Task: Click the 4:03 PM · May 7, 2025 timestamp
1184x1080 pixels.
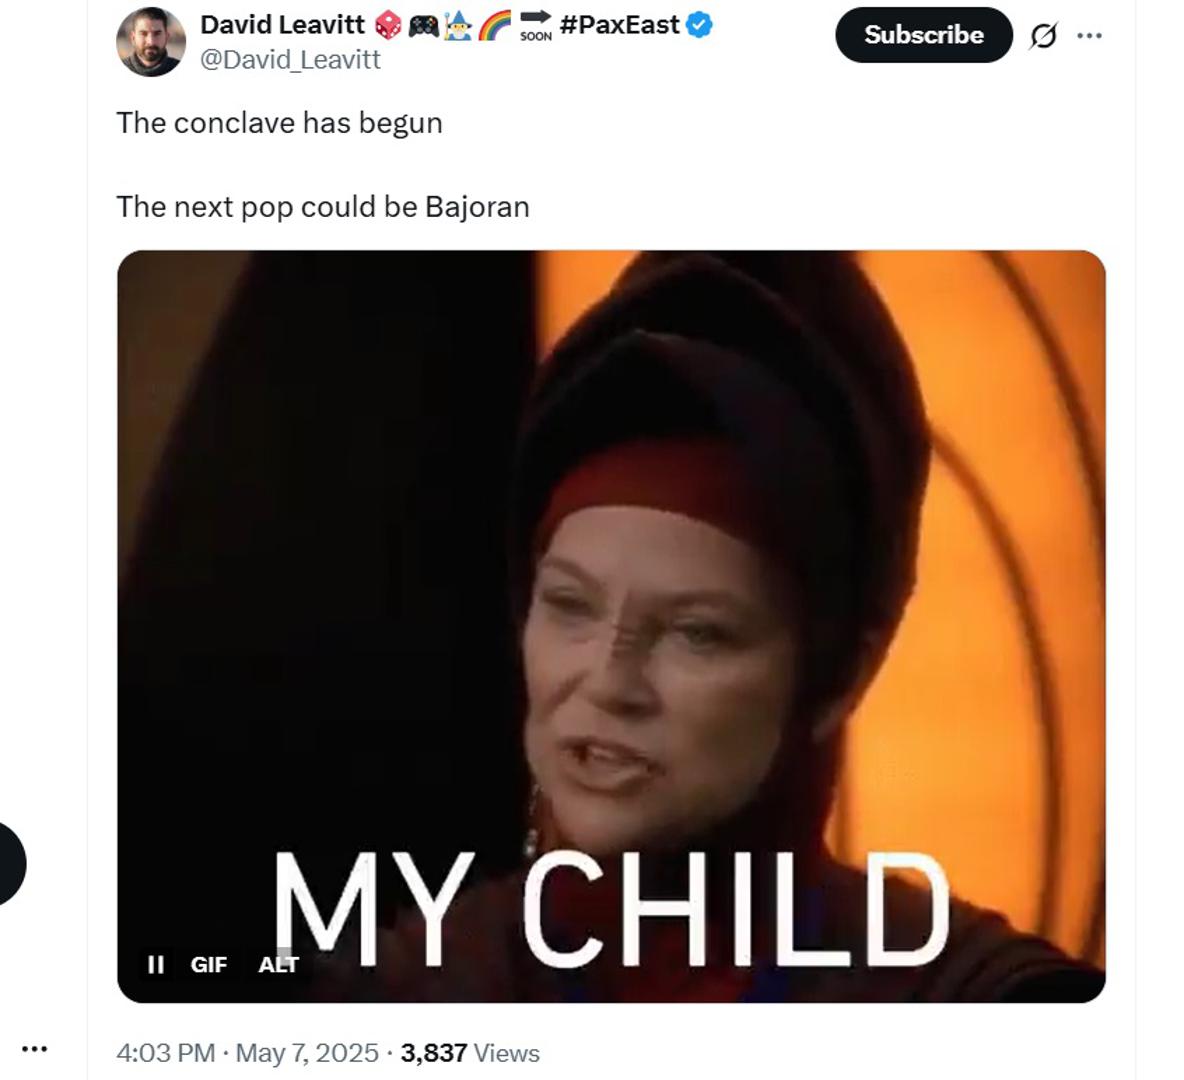Action: click(x=247, y=1053)
